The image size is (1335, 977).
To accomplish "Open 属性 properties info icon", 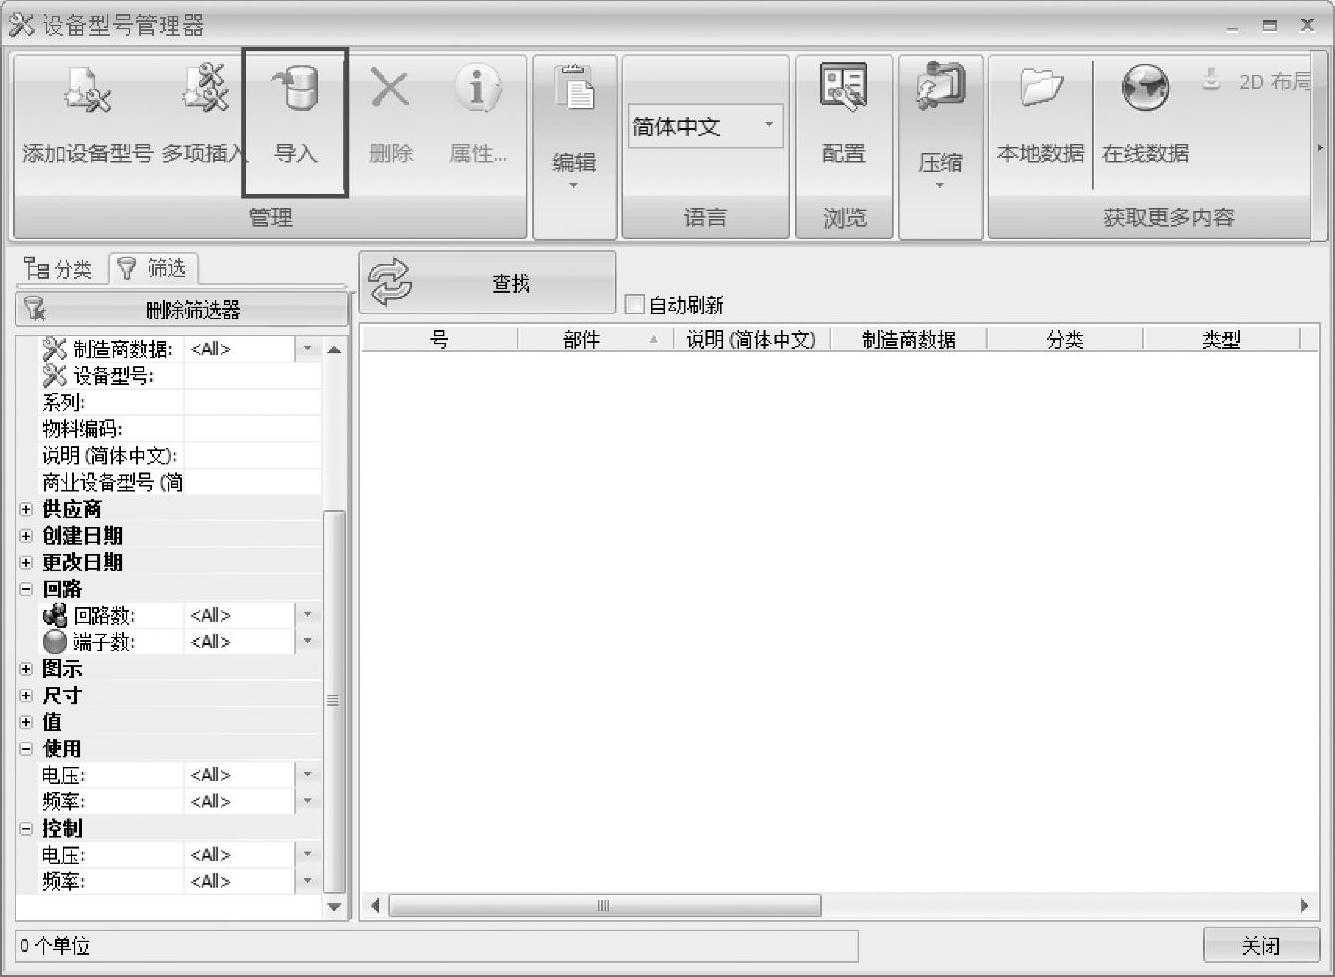I will coord(478,88).
